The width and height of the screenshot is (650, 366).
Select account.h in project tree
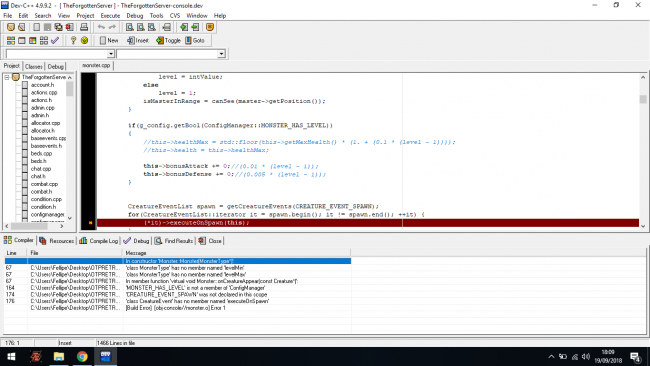tap(42, 85)
